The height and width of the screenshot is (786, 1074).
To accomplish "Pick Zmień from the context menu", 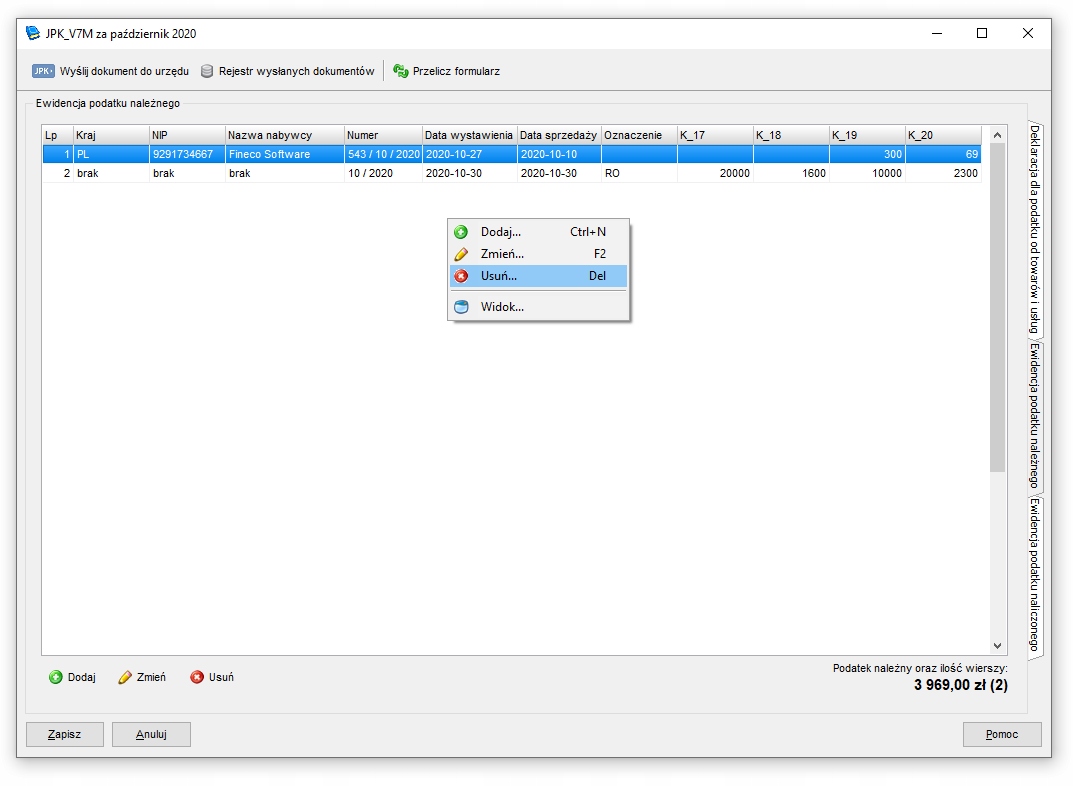I will click(x=502, y=254).
